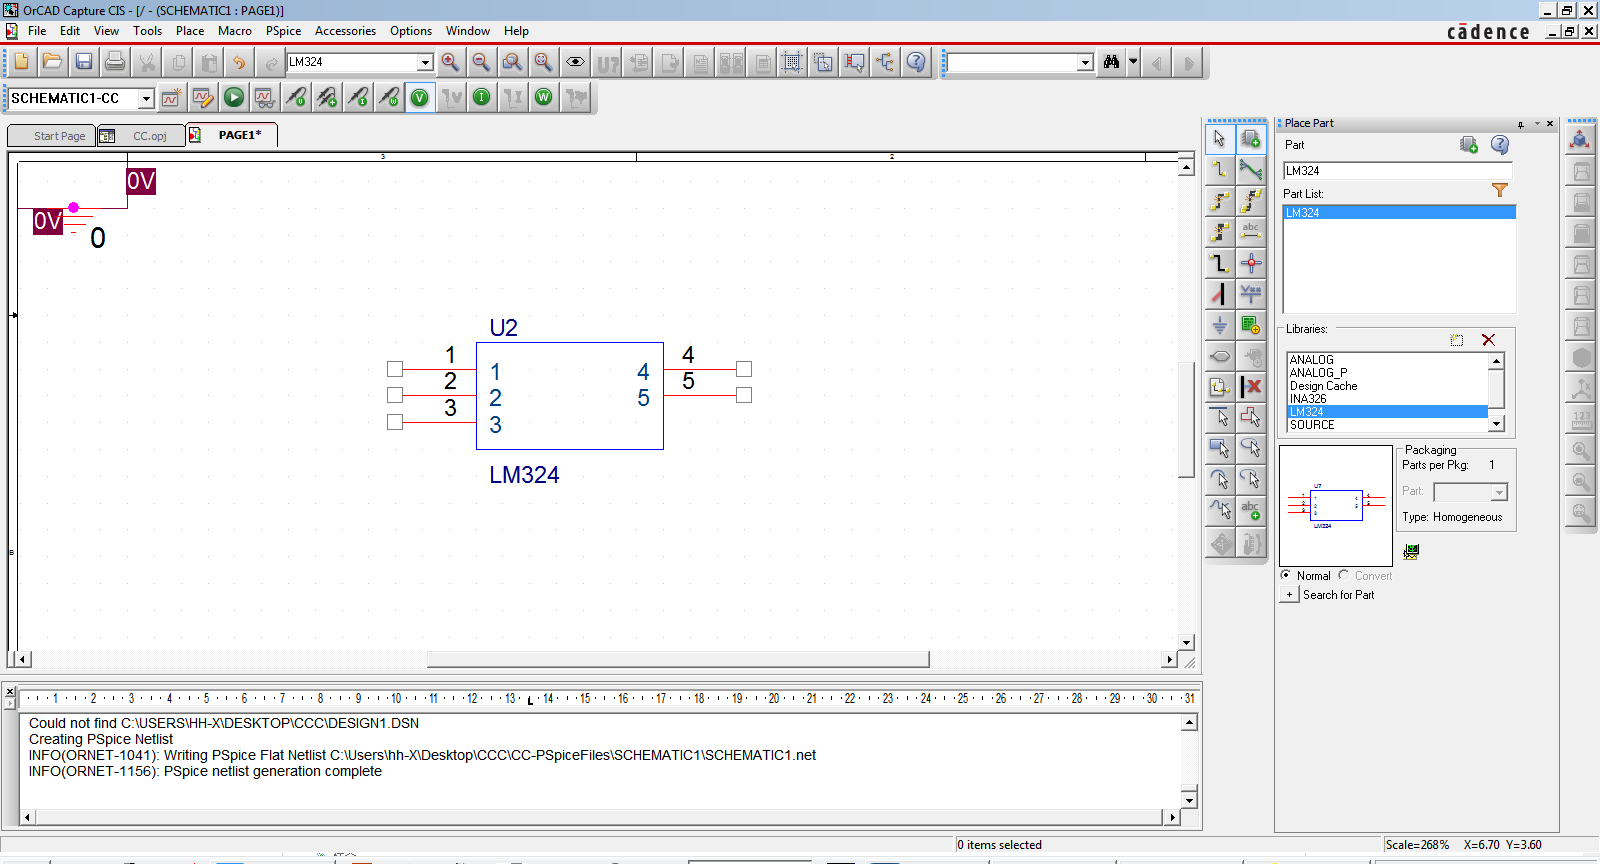Click the canvas vertical scrollbar thumb
The image size is (1600, 864).
coord(1186,419)
